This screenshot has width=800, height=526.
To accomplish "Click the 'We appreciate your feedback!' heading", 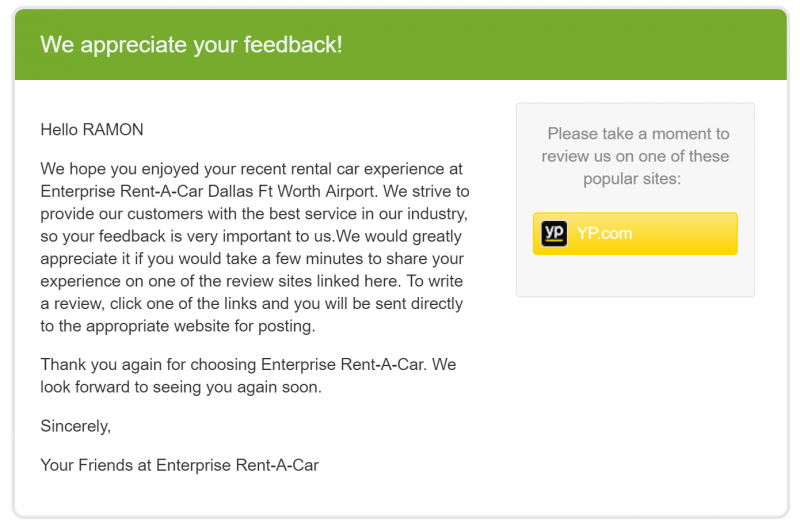I will [191, 44].
